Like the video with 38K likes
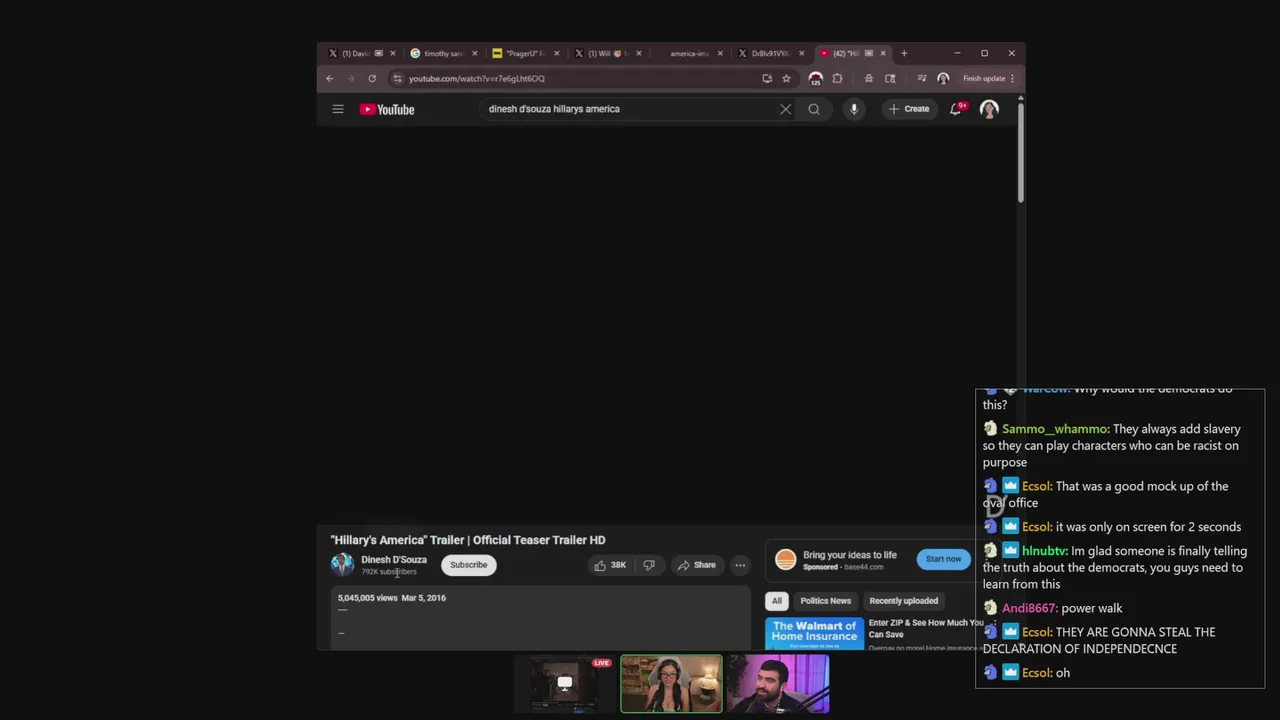Viewport: 1280px width, 720px height. (x=609, y=565)
